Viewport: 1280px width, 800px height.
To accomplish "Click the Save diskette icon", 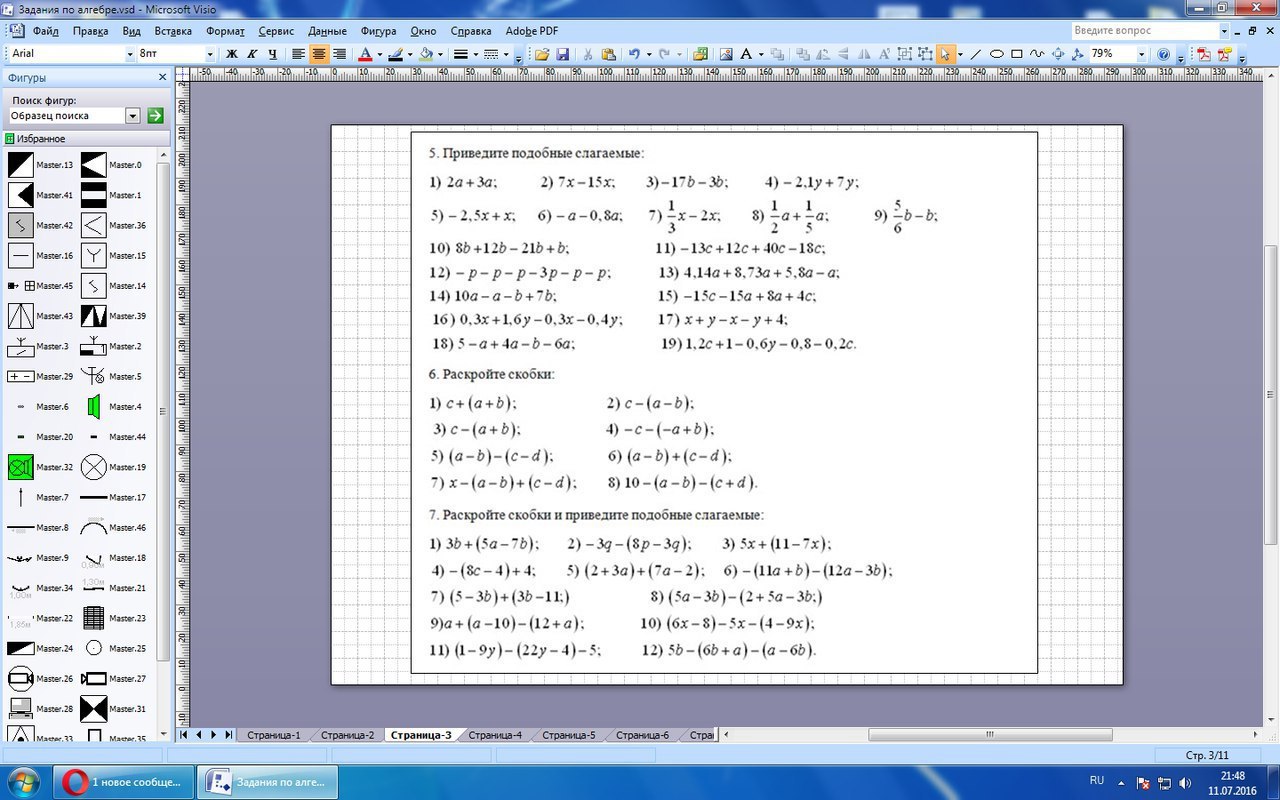I will (562, 54).
